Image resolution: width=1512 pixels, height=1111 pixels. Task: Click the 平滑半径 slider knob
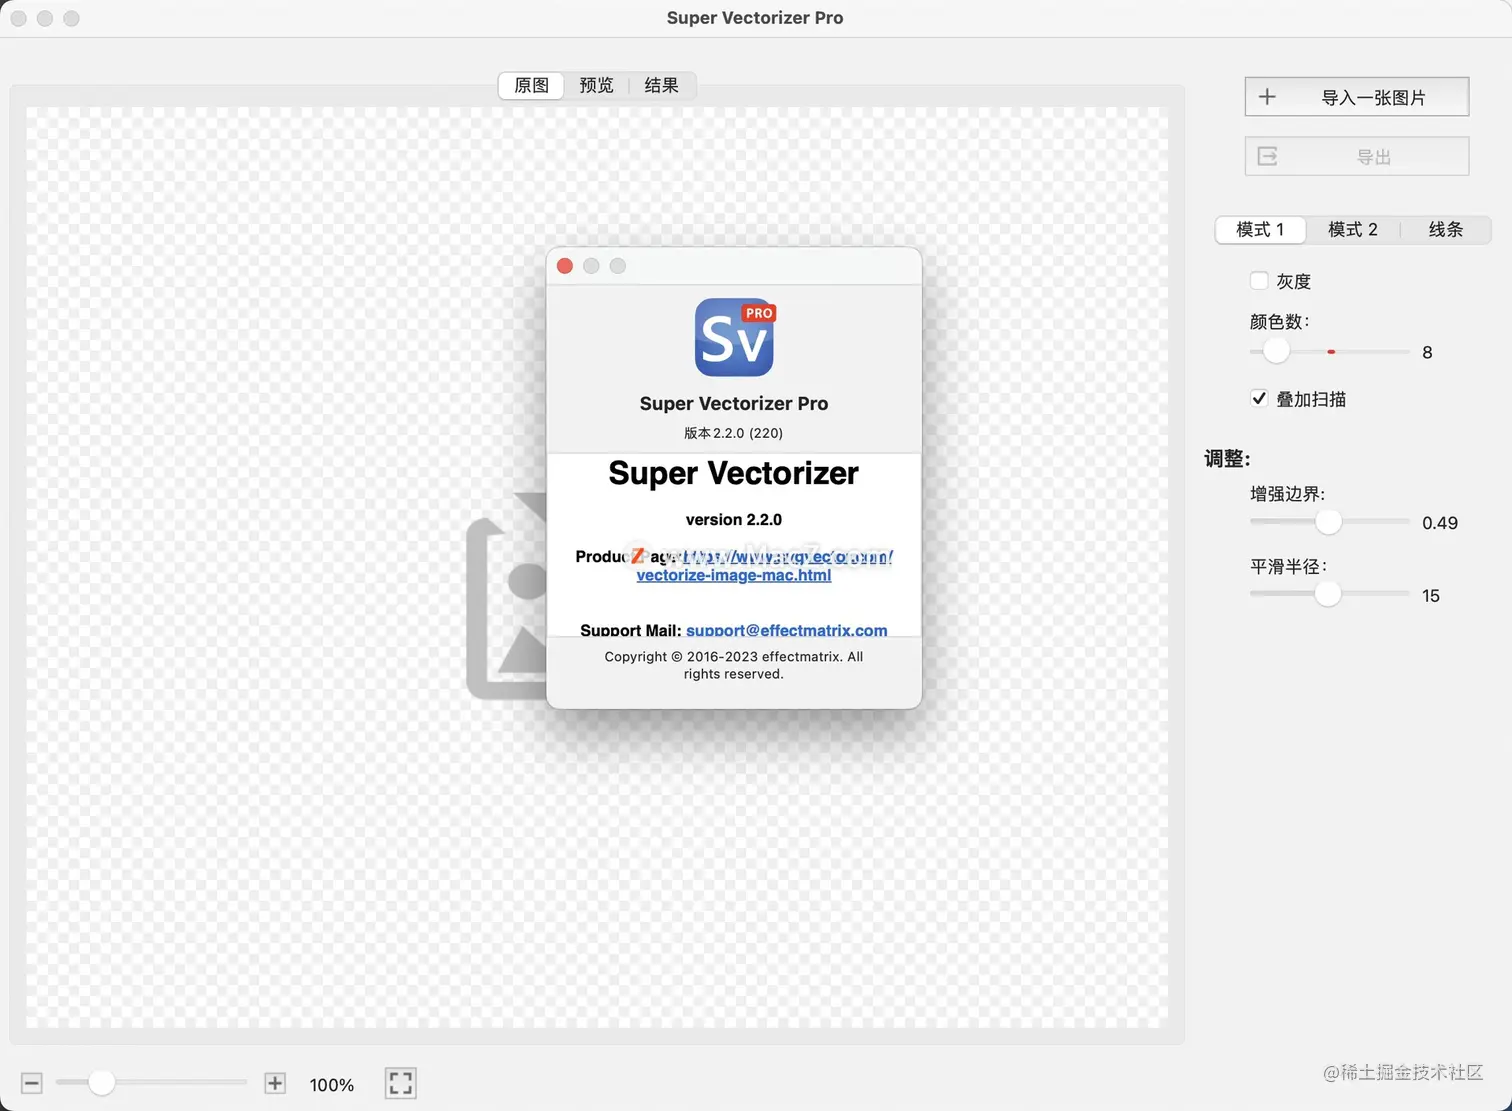click(1327, 593)
